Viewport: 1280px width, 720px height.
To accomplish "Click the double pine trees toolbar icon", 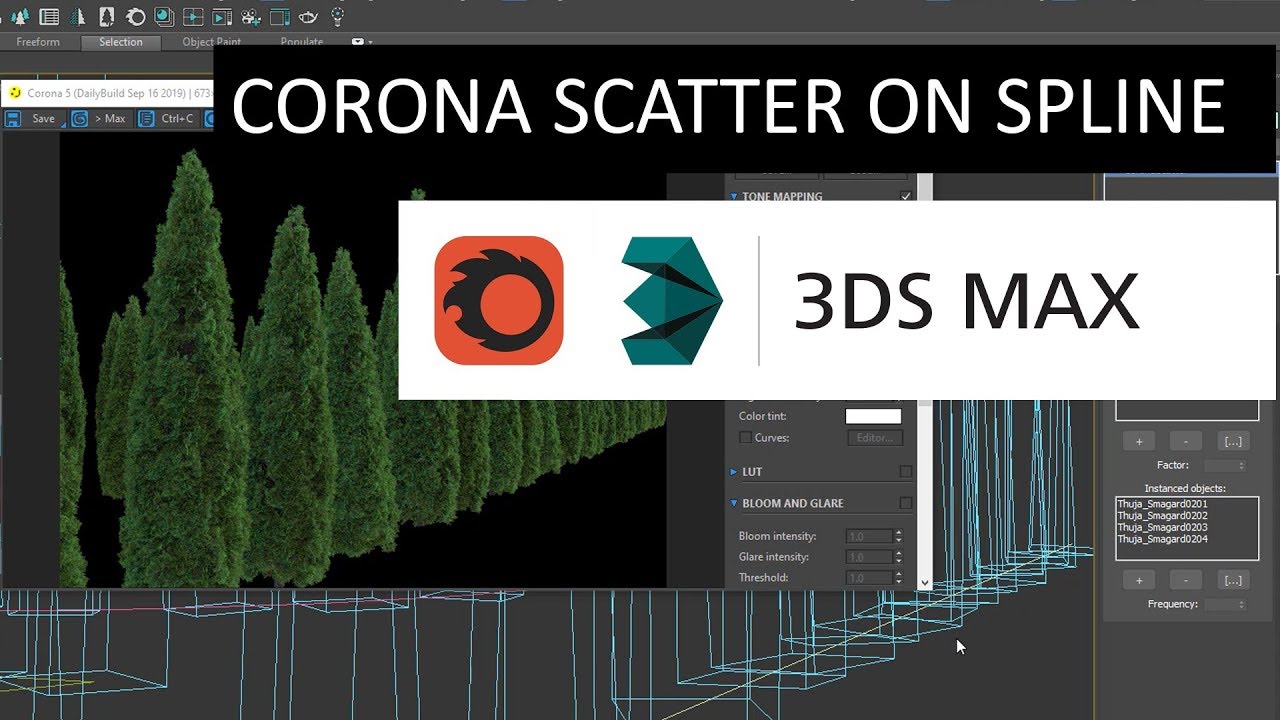I will [19, 16].
